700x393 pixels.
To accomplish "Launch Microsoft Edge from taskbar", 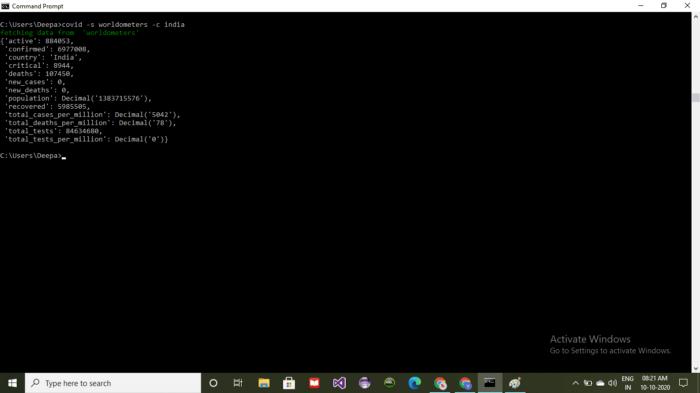I will (x=415, y=383).
